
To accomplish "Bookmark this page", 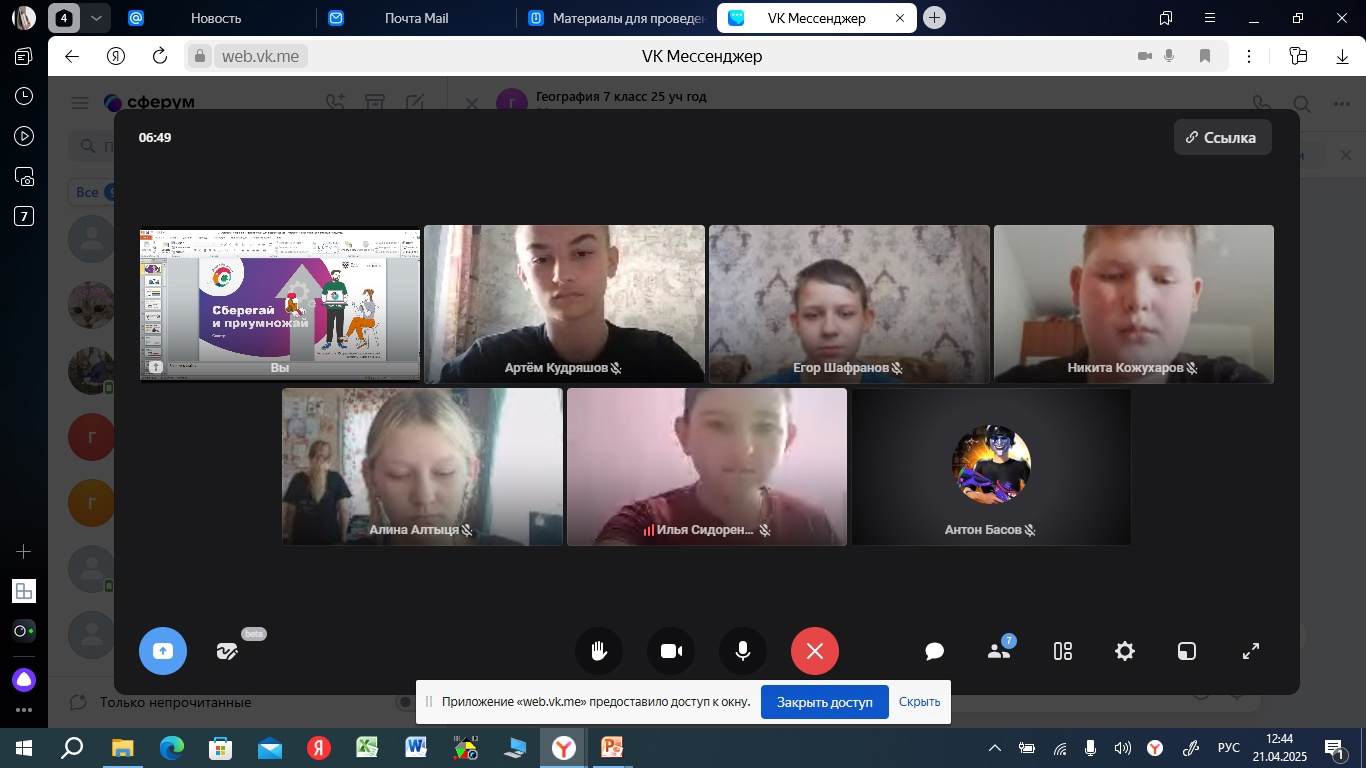I will coord(1205,56).
